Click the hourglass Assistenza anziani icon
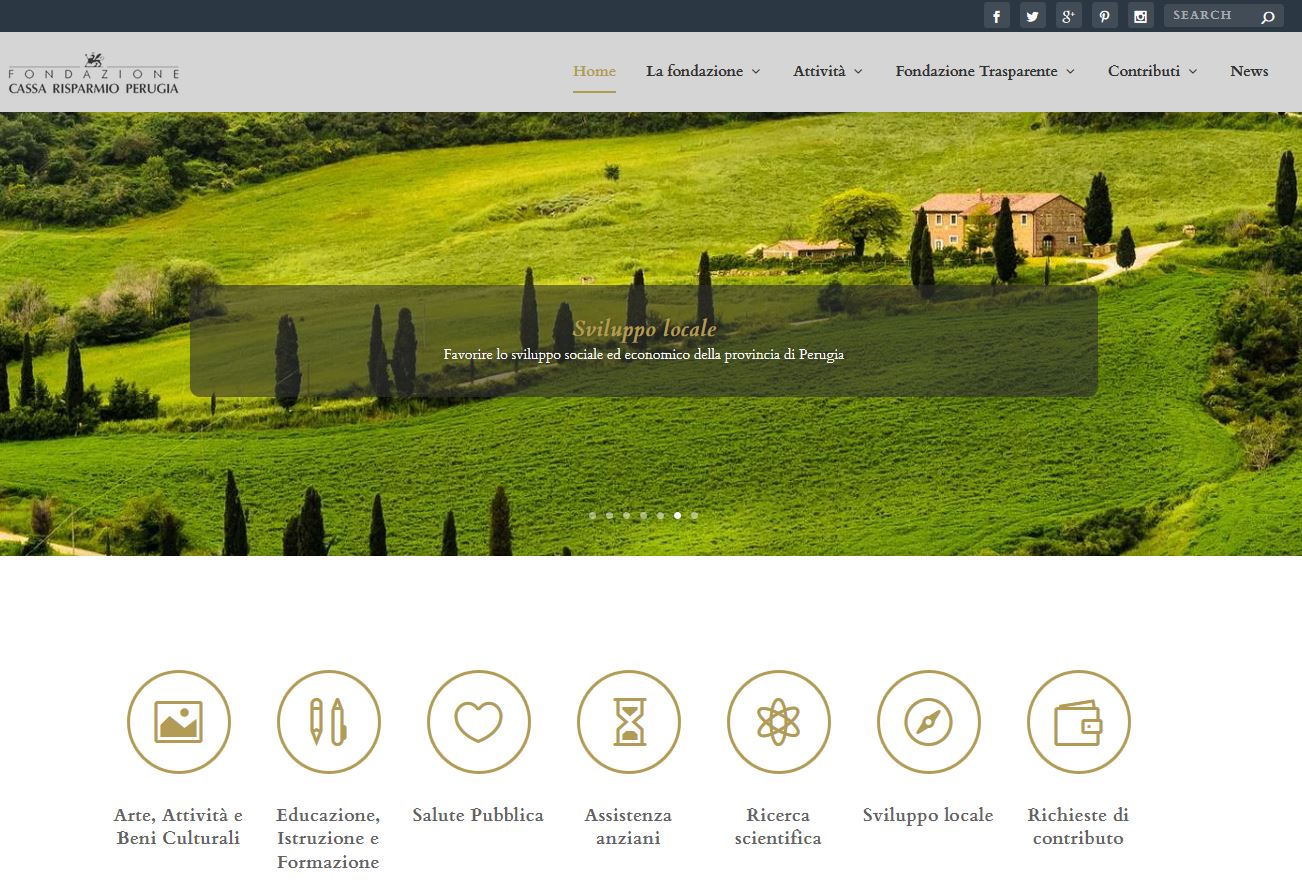Image resolution: width=1302 pixels, height=880 pixels. point(629,722)
